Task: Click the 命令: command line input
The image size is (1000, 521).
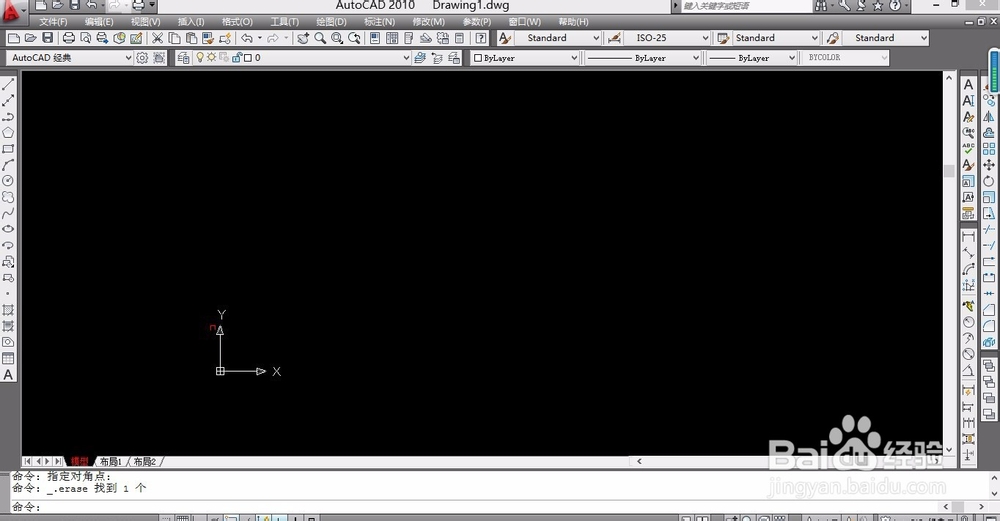Action: [475, 507]
